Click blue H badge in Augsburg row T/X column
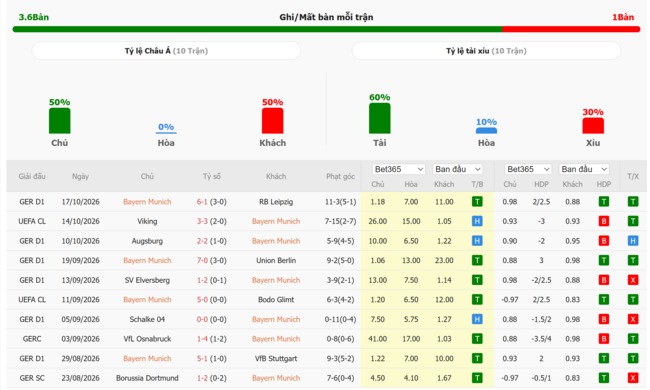650x390 pixels. (633, 241)
